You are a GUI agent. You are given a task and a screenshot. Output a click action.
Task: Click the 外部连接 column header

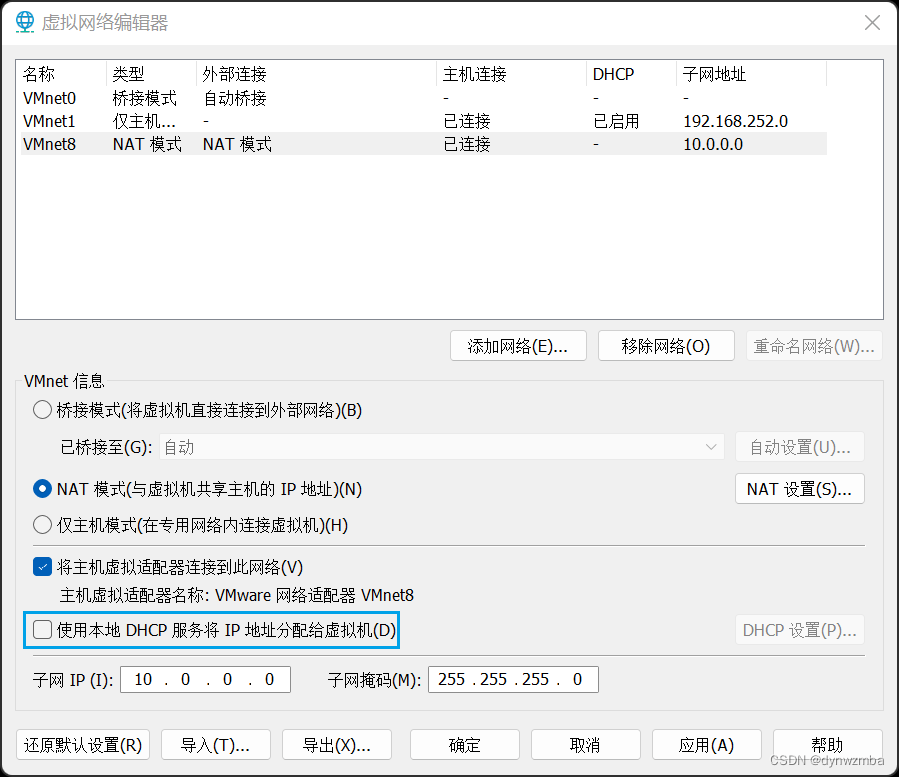coord(317,74)
